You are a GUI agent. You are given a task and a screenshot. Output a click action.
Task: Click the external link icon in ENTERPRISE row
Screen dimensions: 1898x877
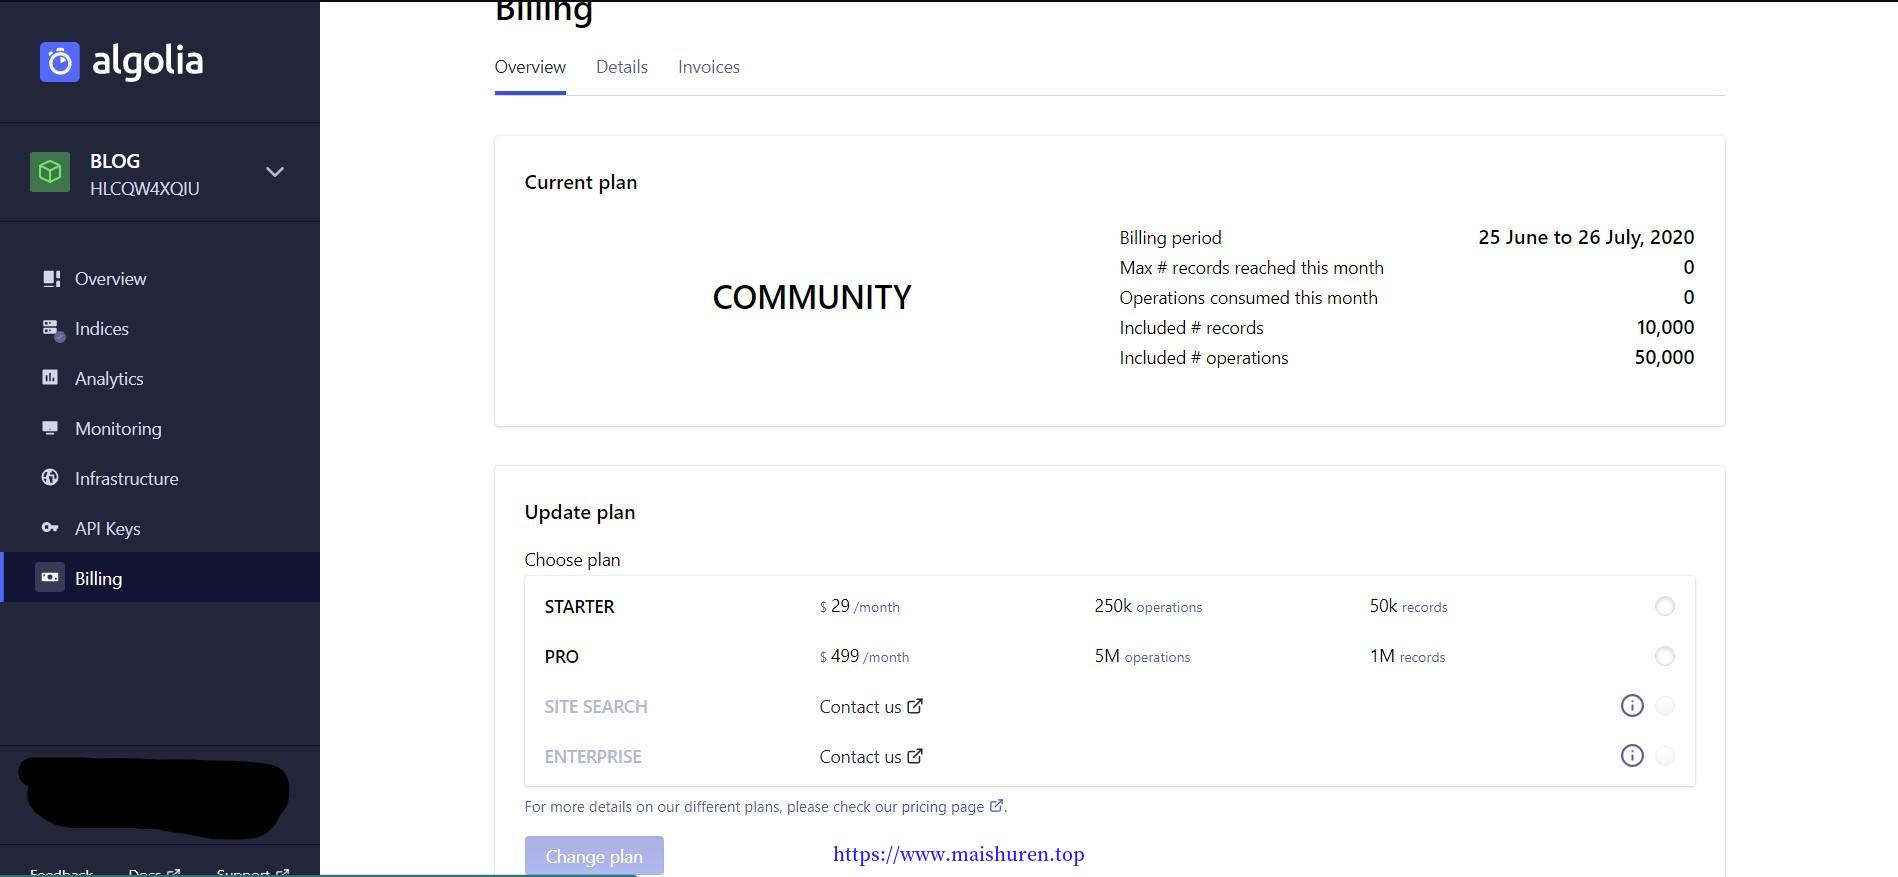[914, 756]
